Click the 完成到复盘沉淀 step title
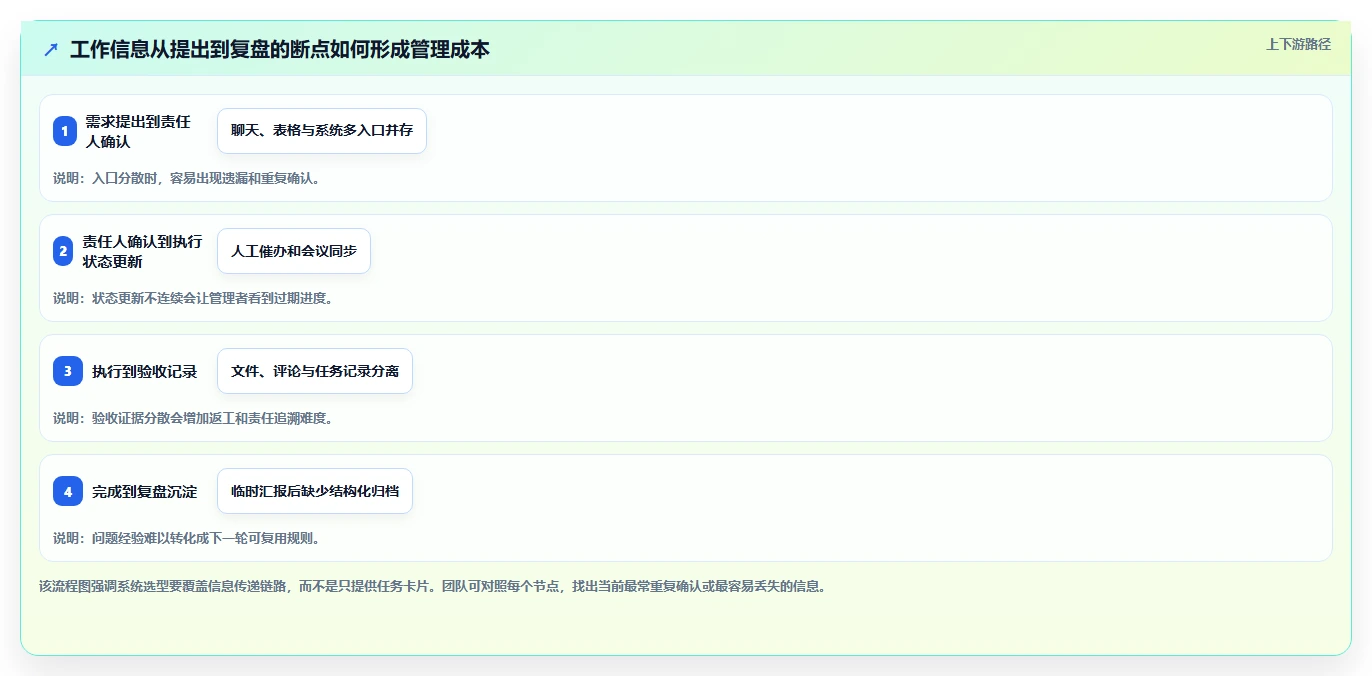Screen dimensions: 1372x676 coord(145,491)
